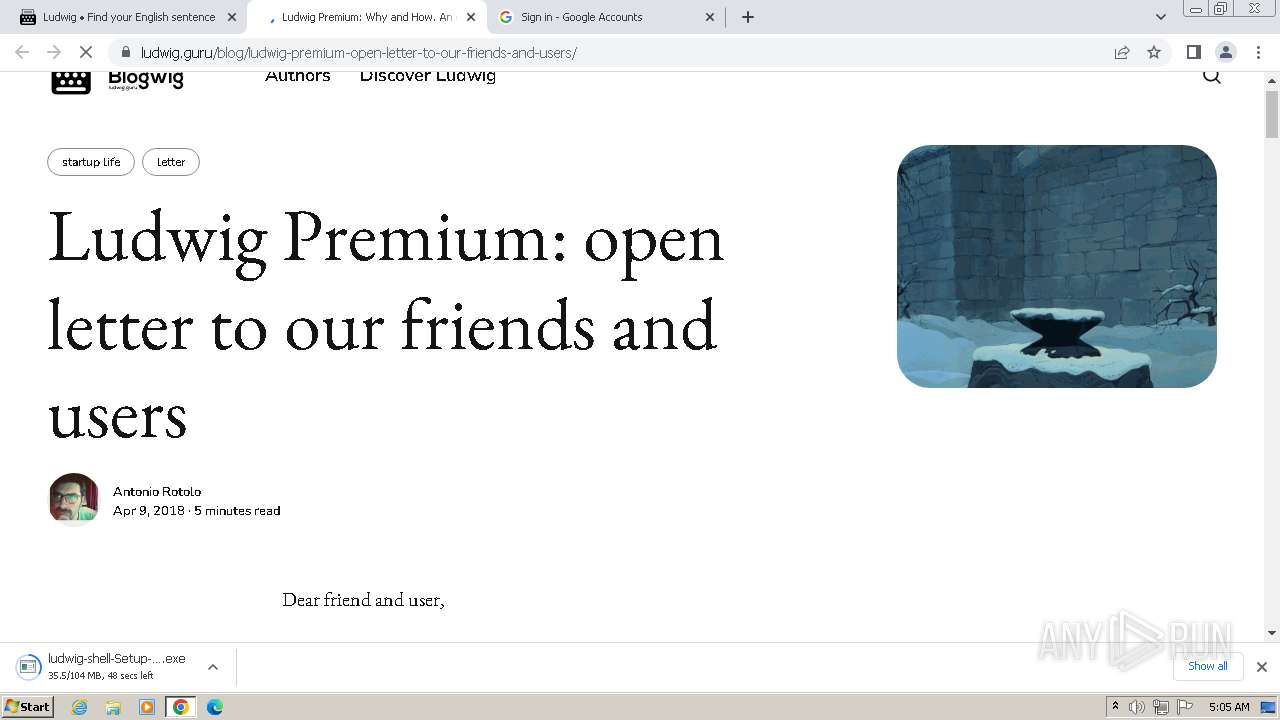Screen dimensions: 1280x720
Task: Open the Windows Start menu
Action: tap(27, 707)
